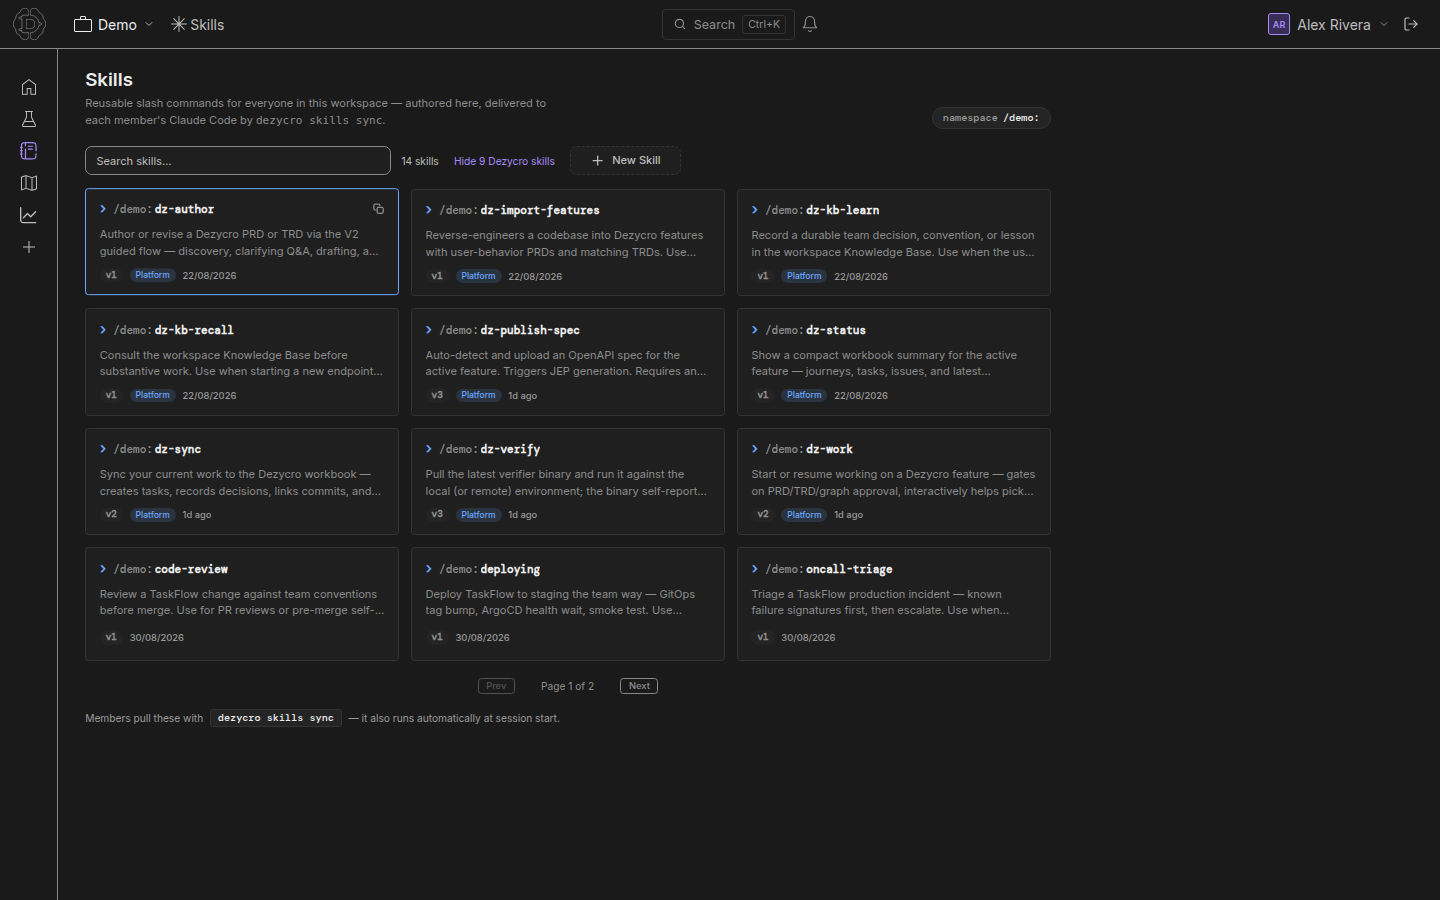Expand the dz-work skill chevron
Viewport: 1440px width, 900px height.
coord(755,449)
